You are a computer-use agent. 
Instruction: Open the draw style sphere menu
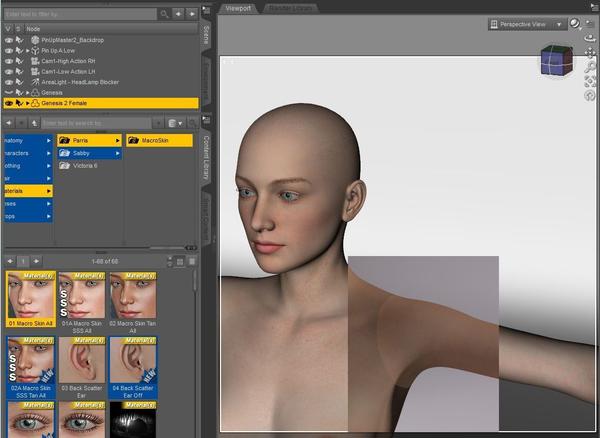coord(575,24)
